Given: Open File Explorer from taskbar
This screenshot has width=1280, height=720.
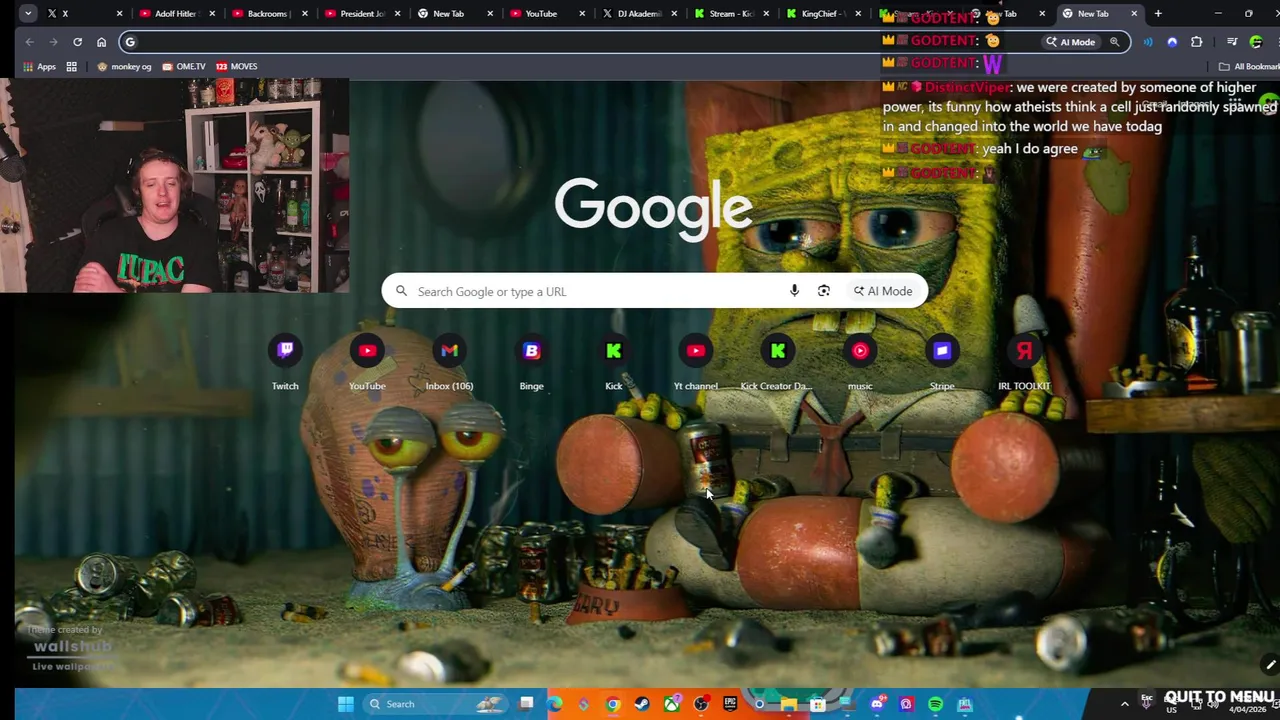Looking at the screenshot, I should pyautogui.click(x=789, y=704).
